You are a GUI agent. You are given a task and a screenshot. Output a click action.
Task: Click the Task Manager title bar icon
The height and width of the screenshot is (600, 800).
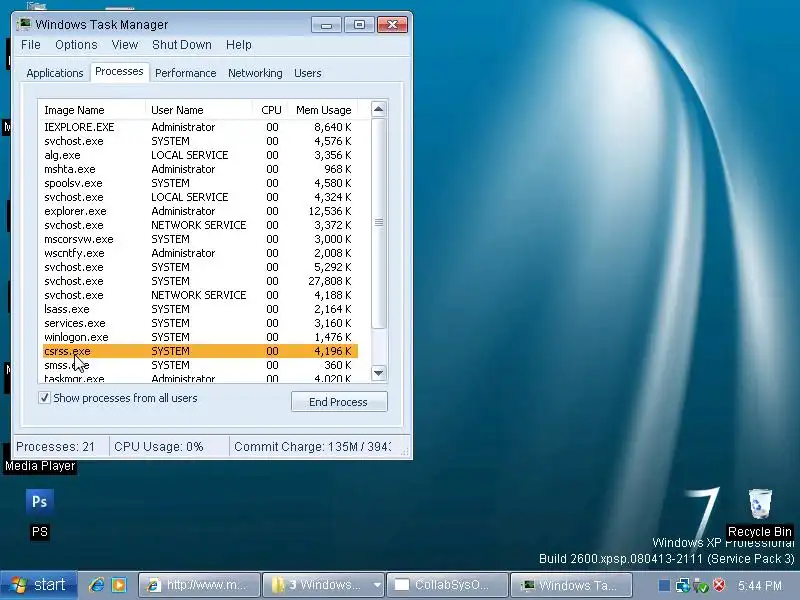click(23, 24)
